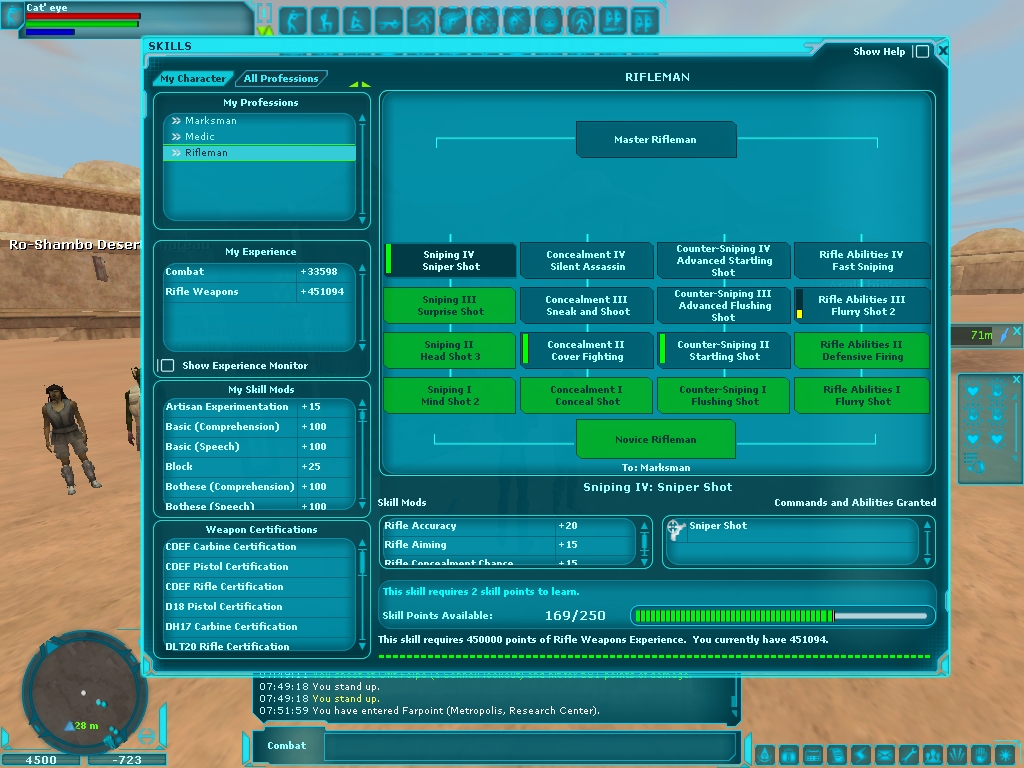The height and width of the screenshot is (768, 1024).
Task: Select the Marksman profession in list
Action: click(x=210, y=121)
